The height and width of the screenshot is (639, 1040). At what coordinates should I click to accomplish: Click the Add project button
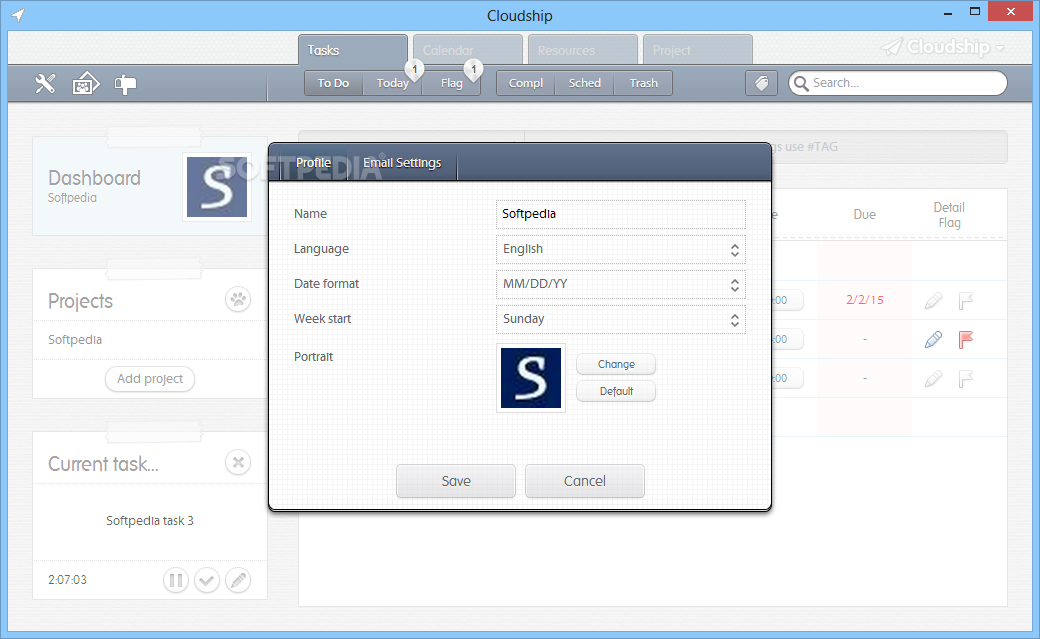(x=150, y=379)
